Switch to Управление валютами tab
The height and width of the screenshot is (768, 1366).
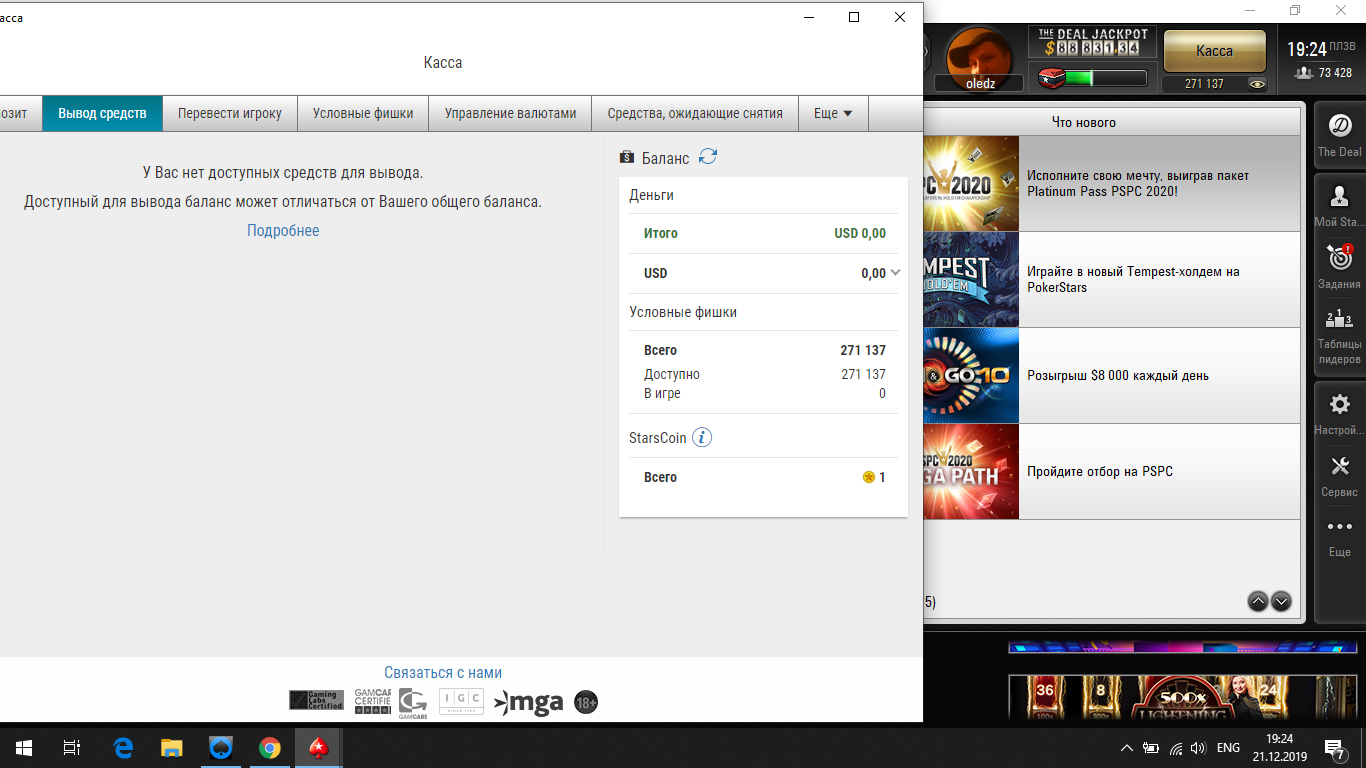(x=510, y=113)
